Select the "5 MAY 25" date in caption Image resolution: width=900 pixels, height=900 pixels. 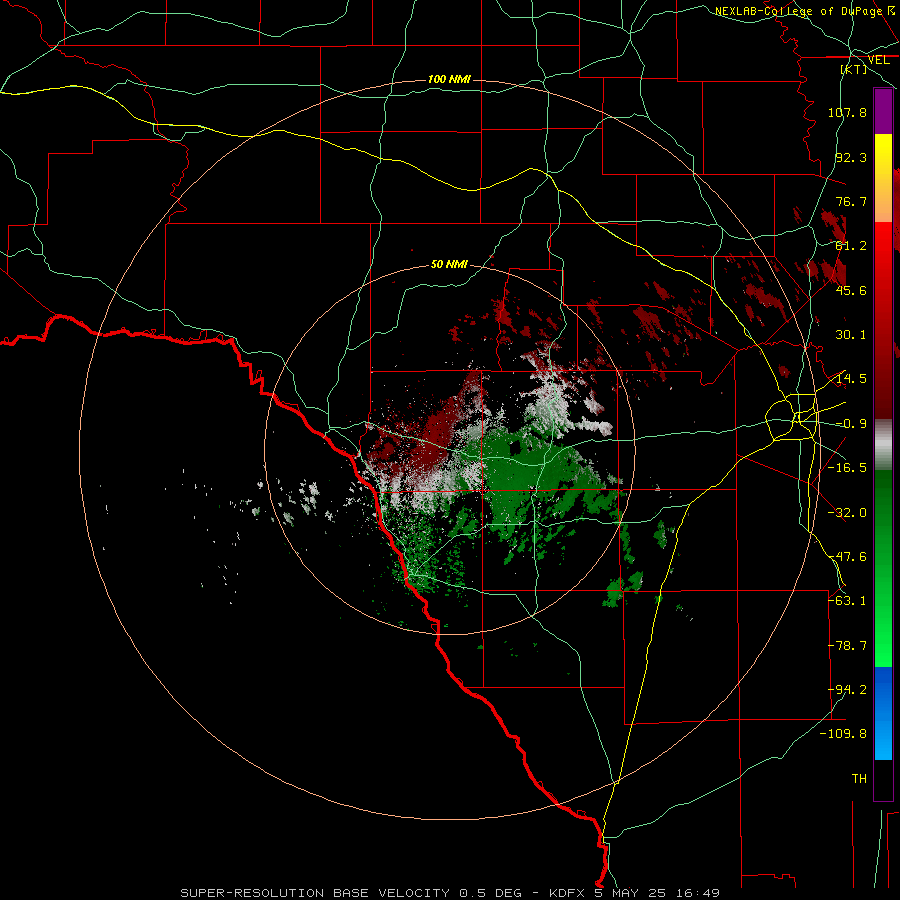pyautogui.click(x=630, y=893)
